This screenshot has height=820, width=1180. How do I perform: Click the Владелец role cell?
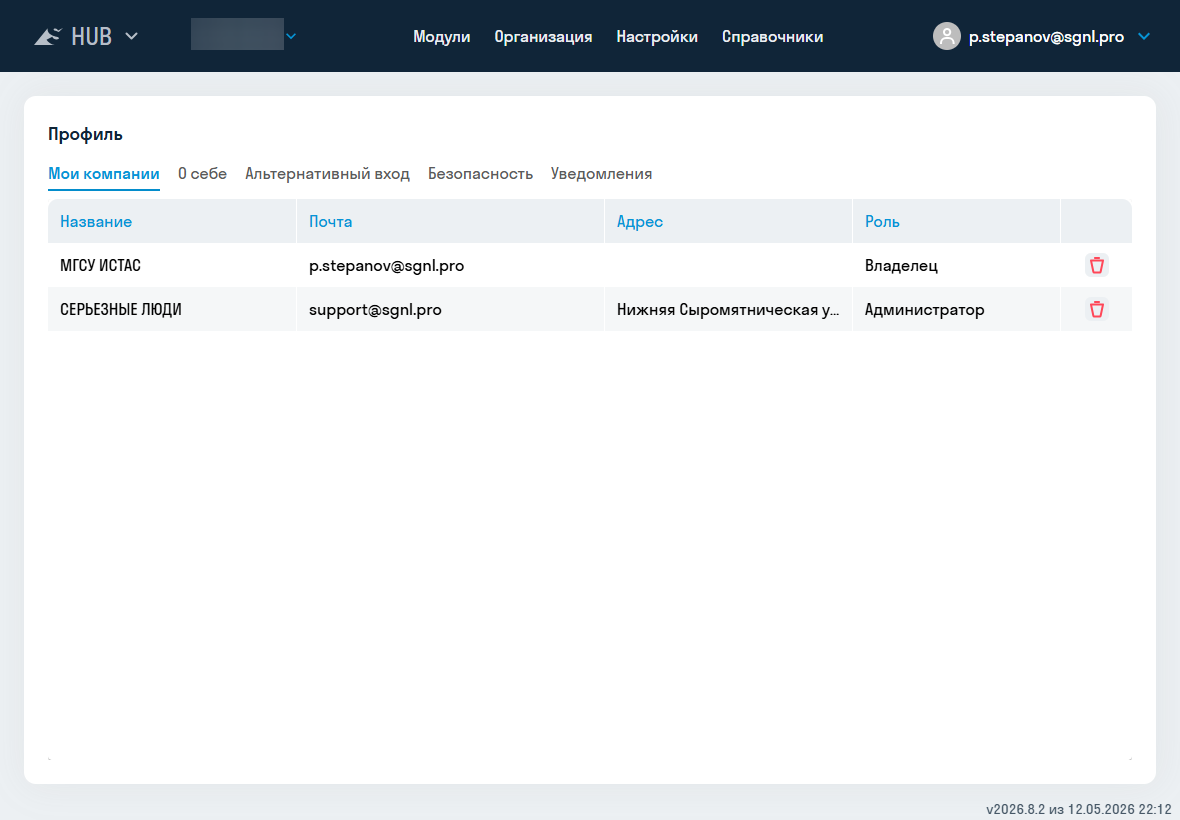pyautogui.click(x=956, y=265)
